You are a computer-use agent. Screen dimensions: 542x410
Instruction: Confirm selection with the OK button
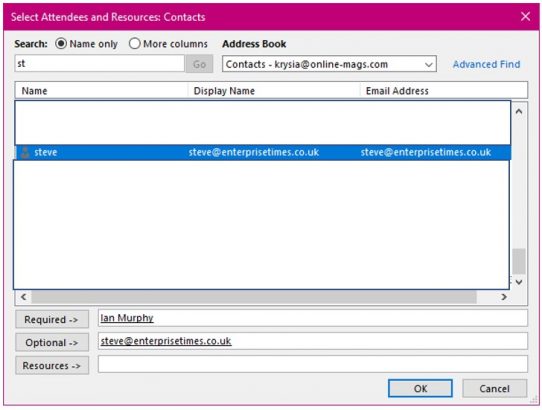pyautogui.click(x=420, y=389)
